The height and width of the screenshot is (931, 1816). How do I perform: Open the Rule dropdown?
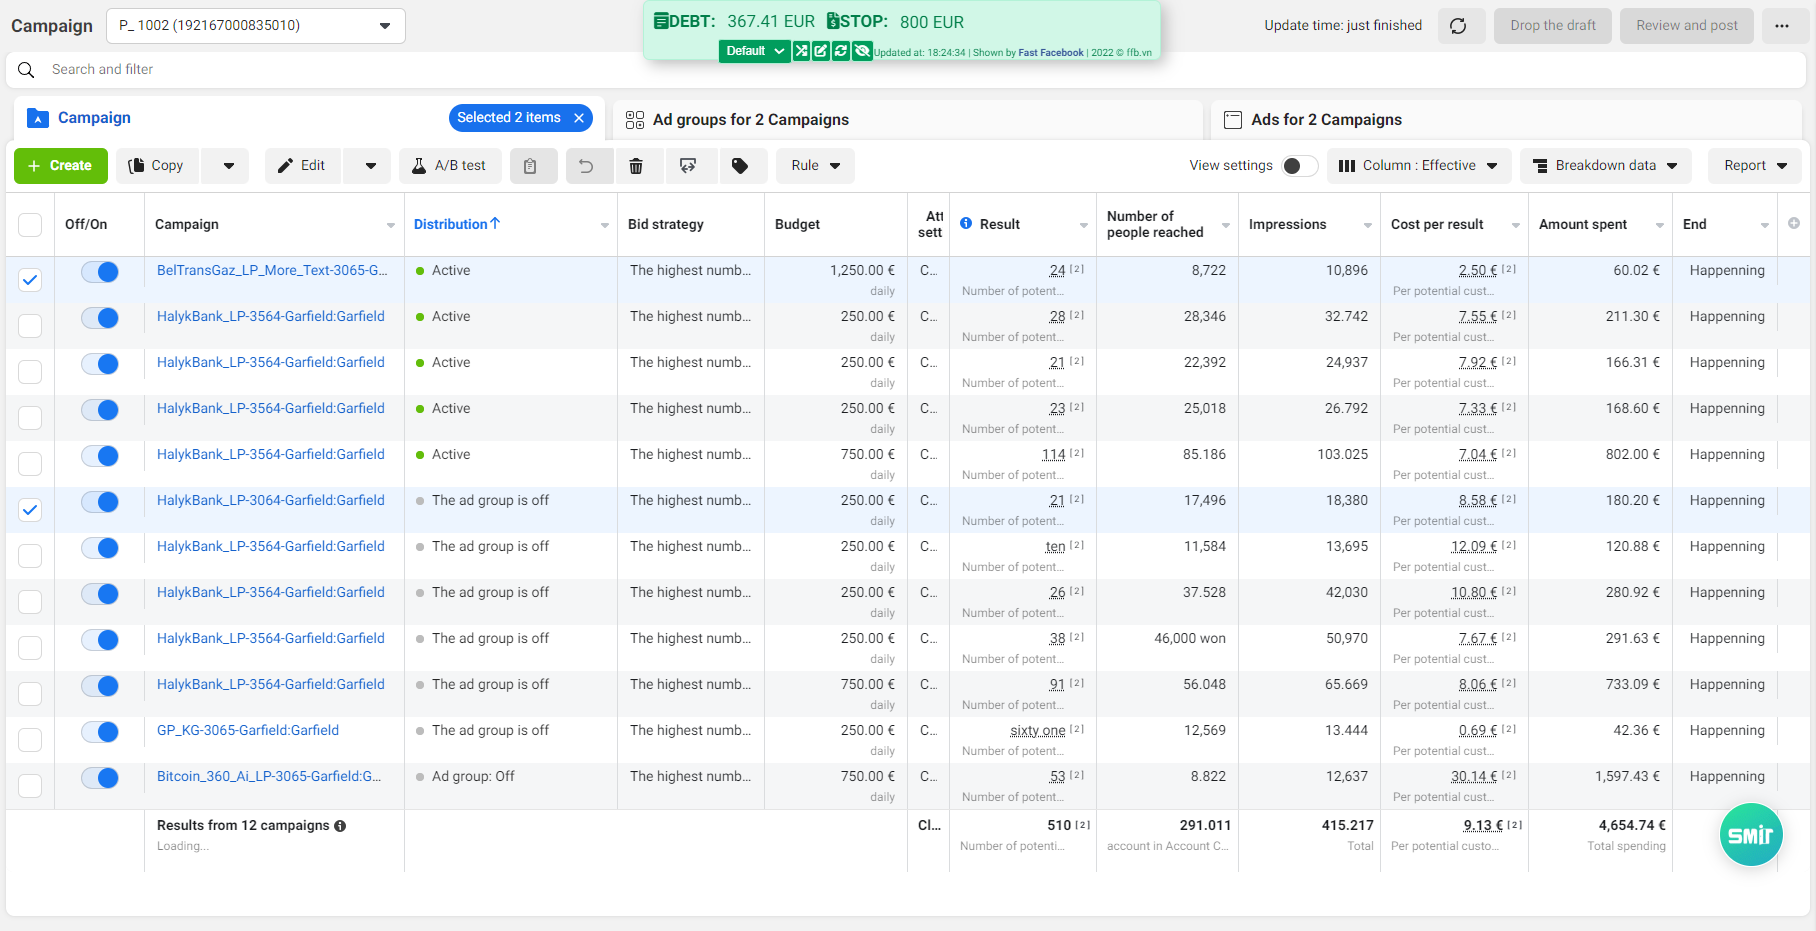[815, 166]
